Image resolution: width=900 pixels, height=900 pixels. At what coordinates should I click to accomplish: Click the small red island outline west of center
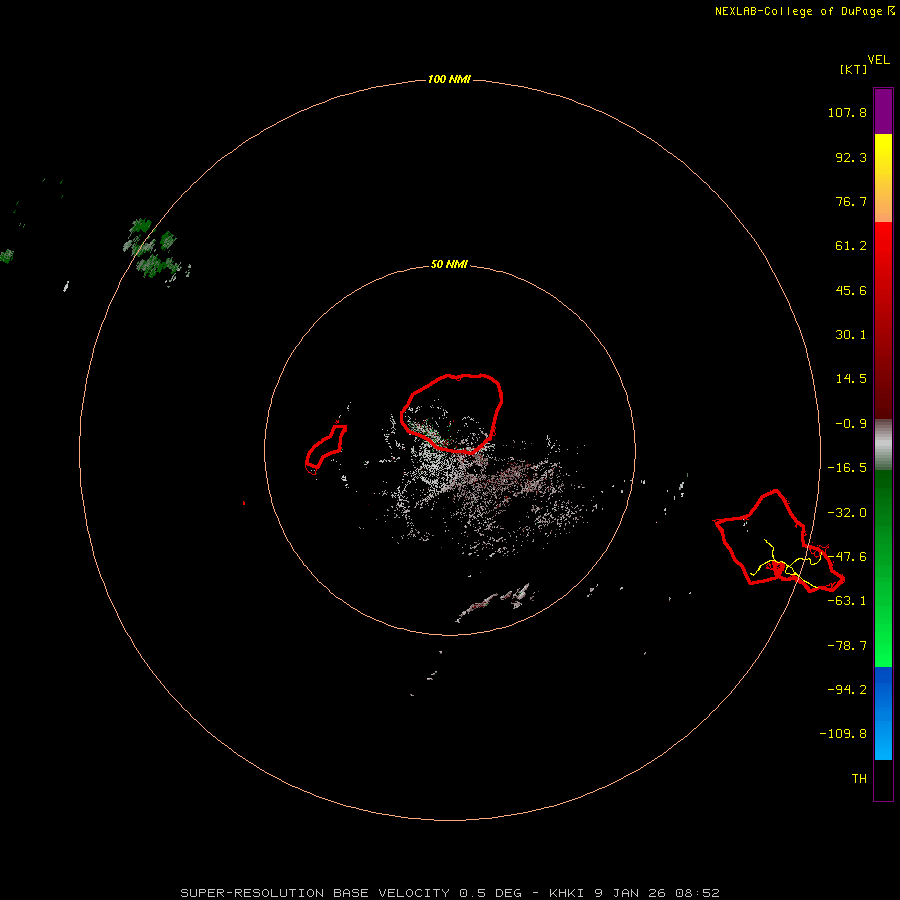coord(326,449)
